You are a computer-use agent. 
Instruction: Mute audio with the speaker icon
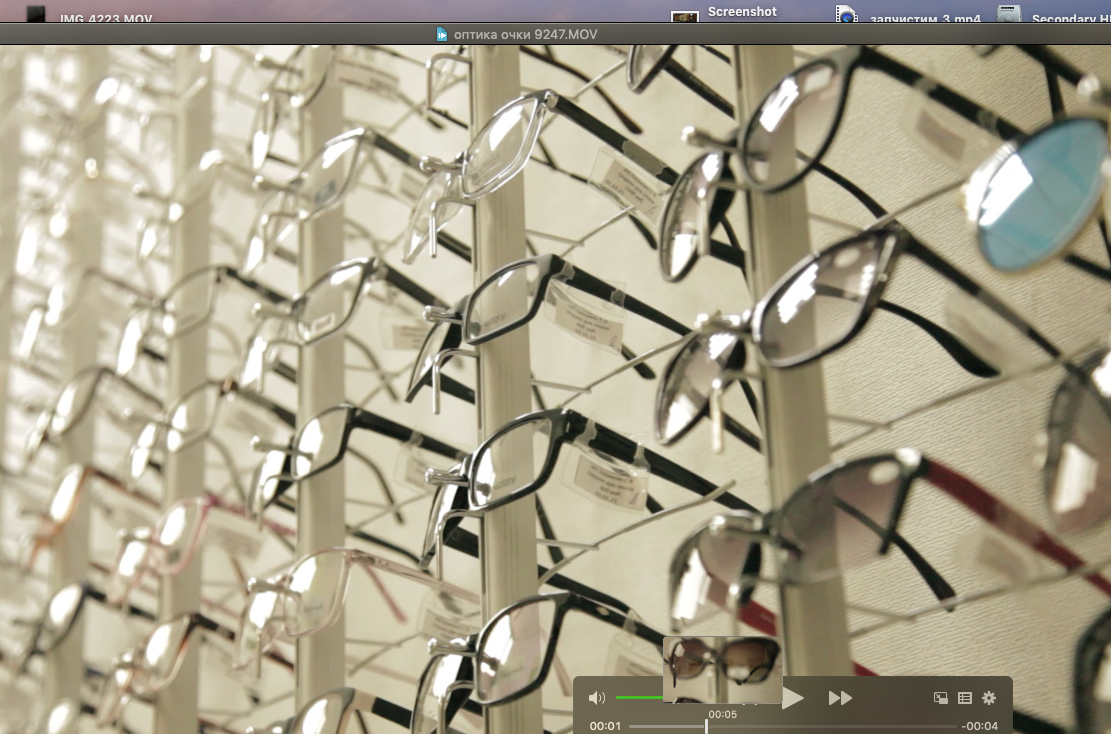coord(597,698)
